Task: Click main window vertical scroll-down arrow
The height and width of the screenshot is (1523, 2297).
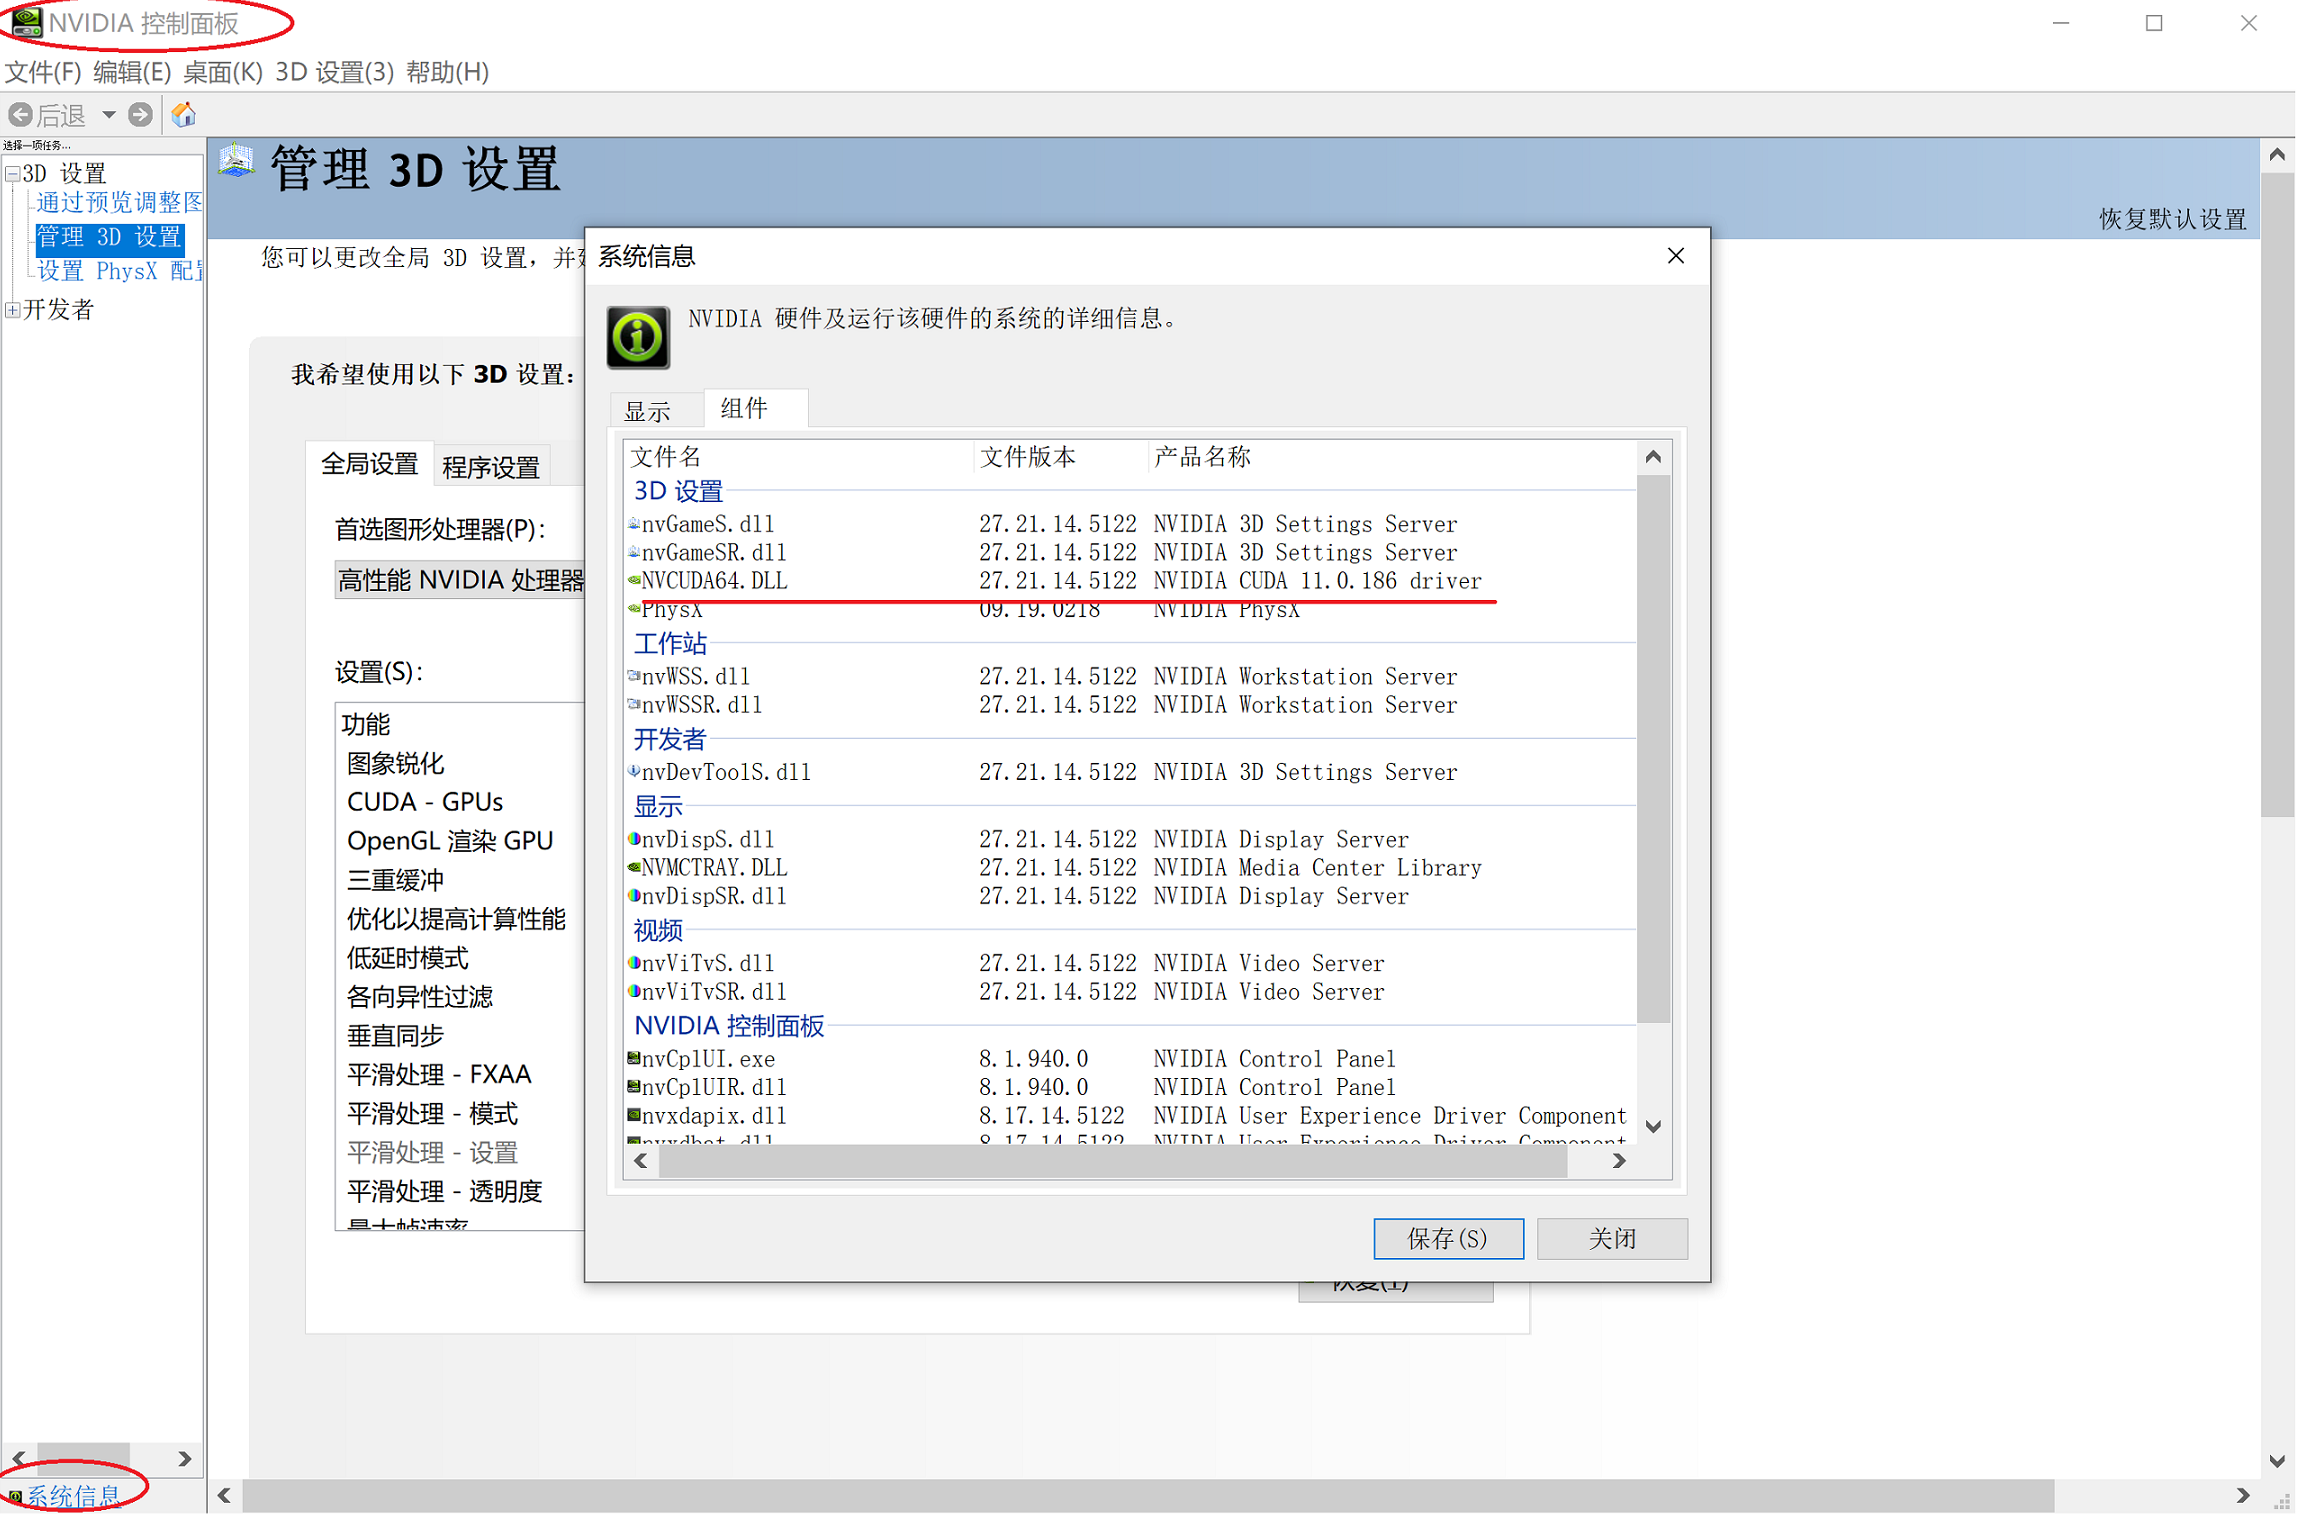Action: pos(2277,1461)
